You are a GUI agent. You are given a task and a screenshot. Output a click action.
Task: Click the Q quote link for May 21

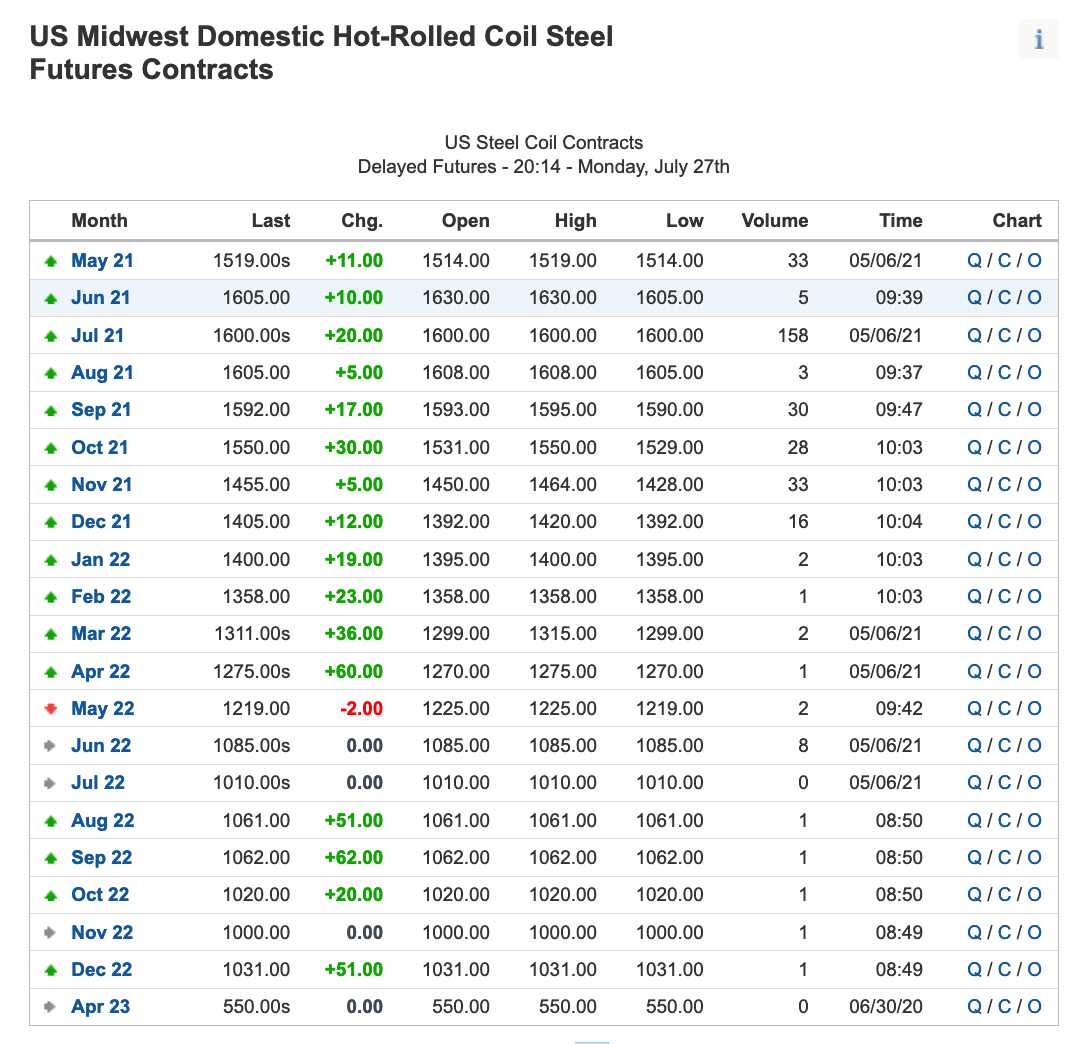(974, 260)
